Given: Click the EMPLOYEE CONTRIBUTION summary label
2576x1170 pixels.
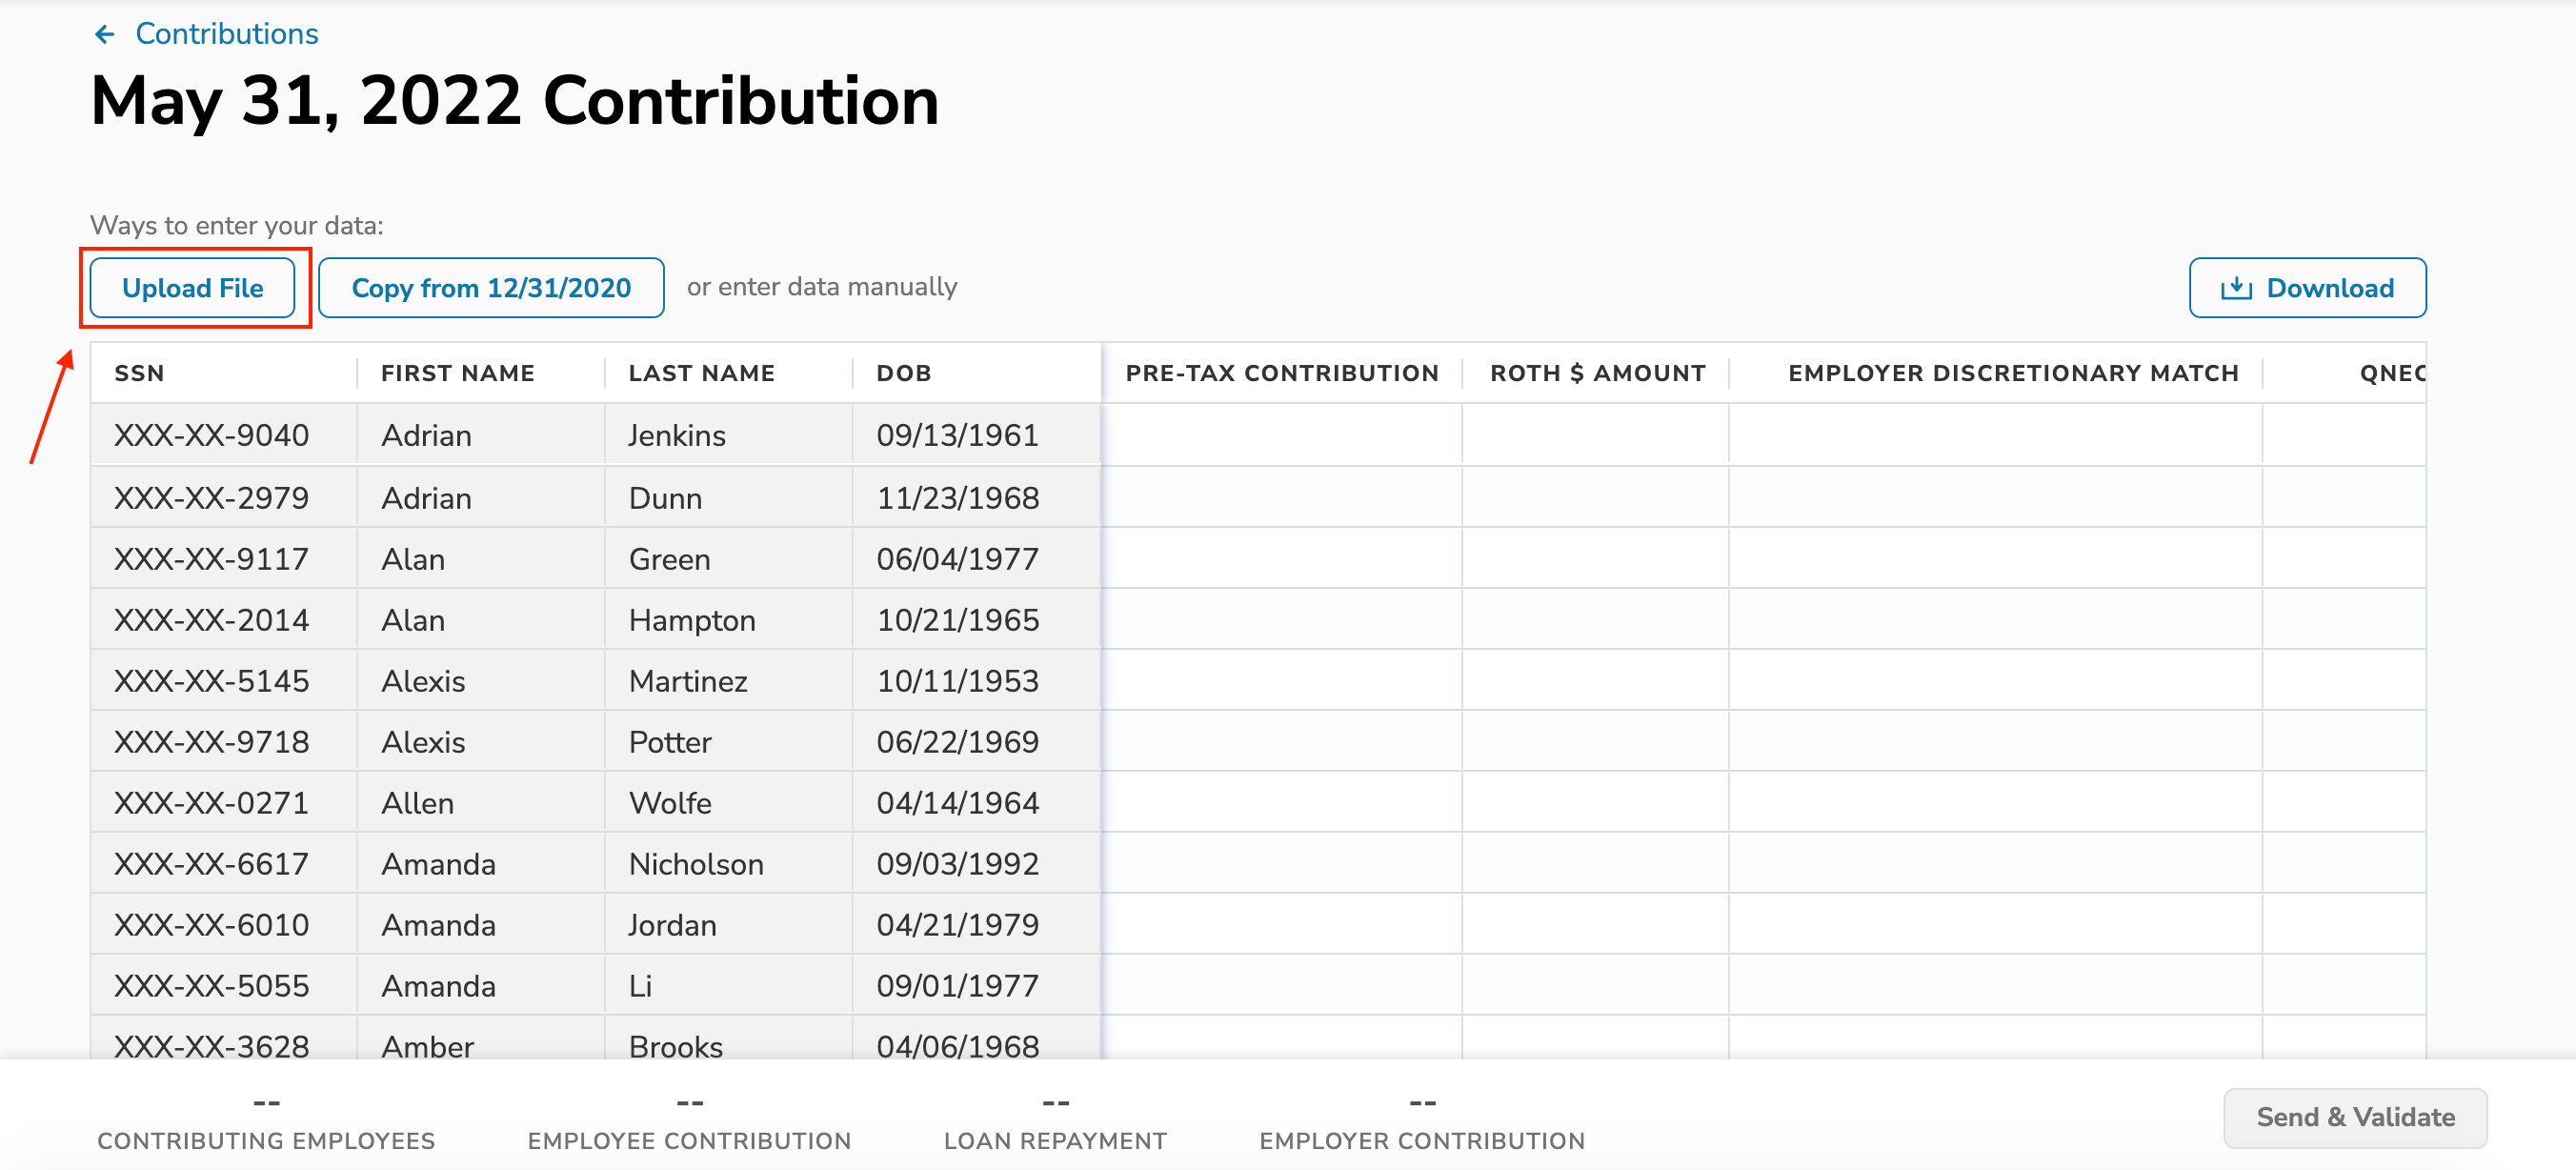Looking at the screenshot, I should (689, 1140).
